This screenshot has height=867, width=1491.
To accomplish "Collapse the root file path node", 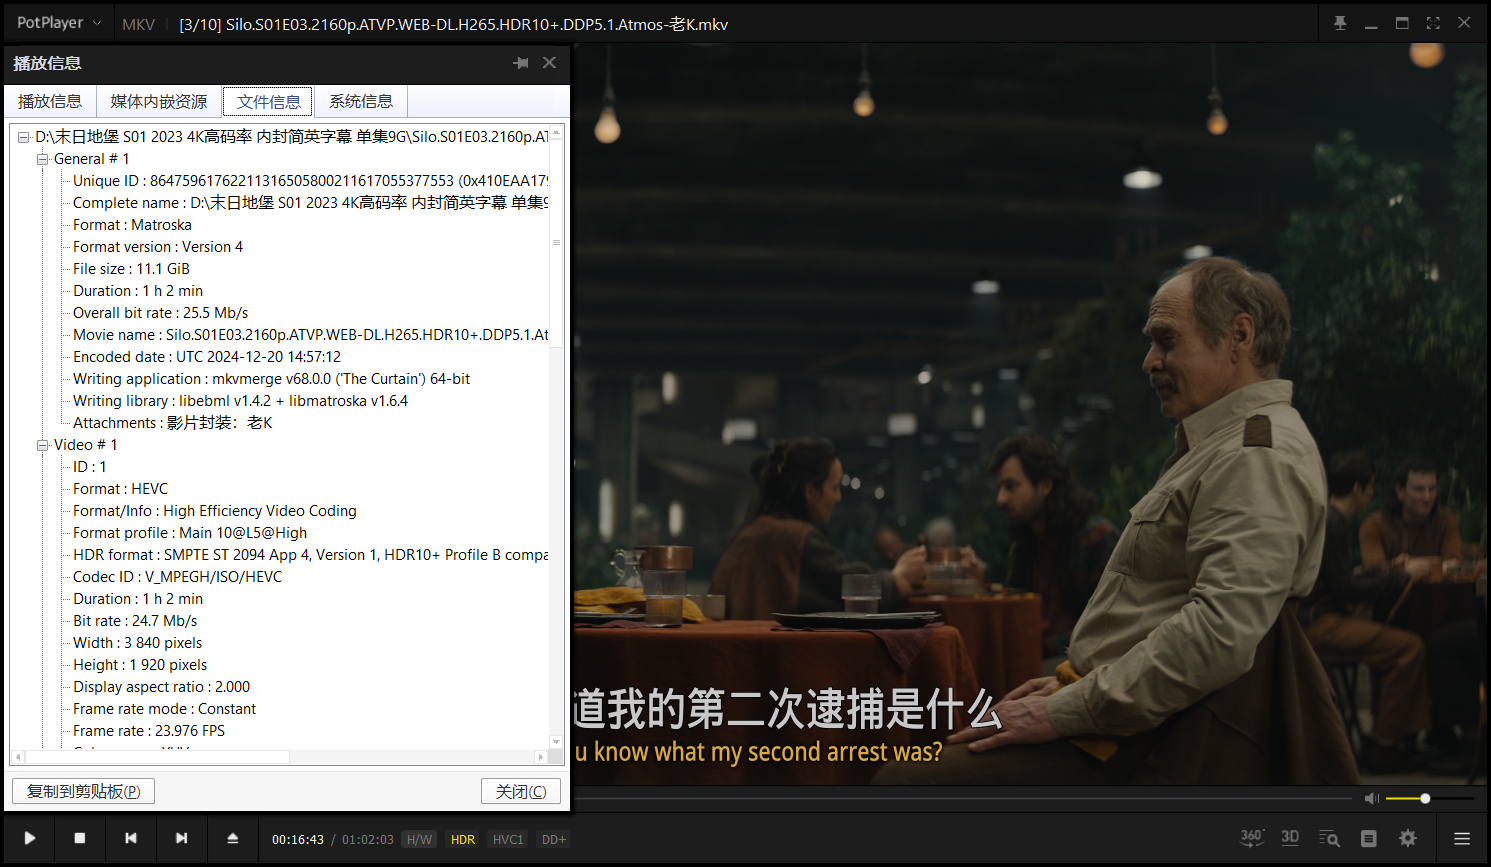I will (x=23, y=138).
